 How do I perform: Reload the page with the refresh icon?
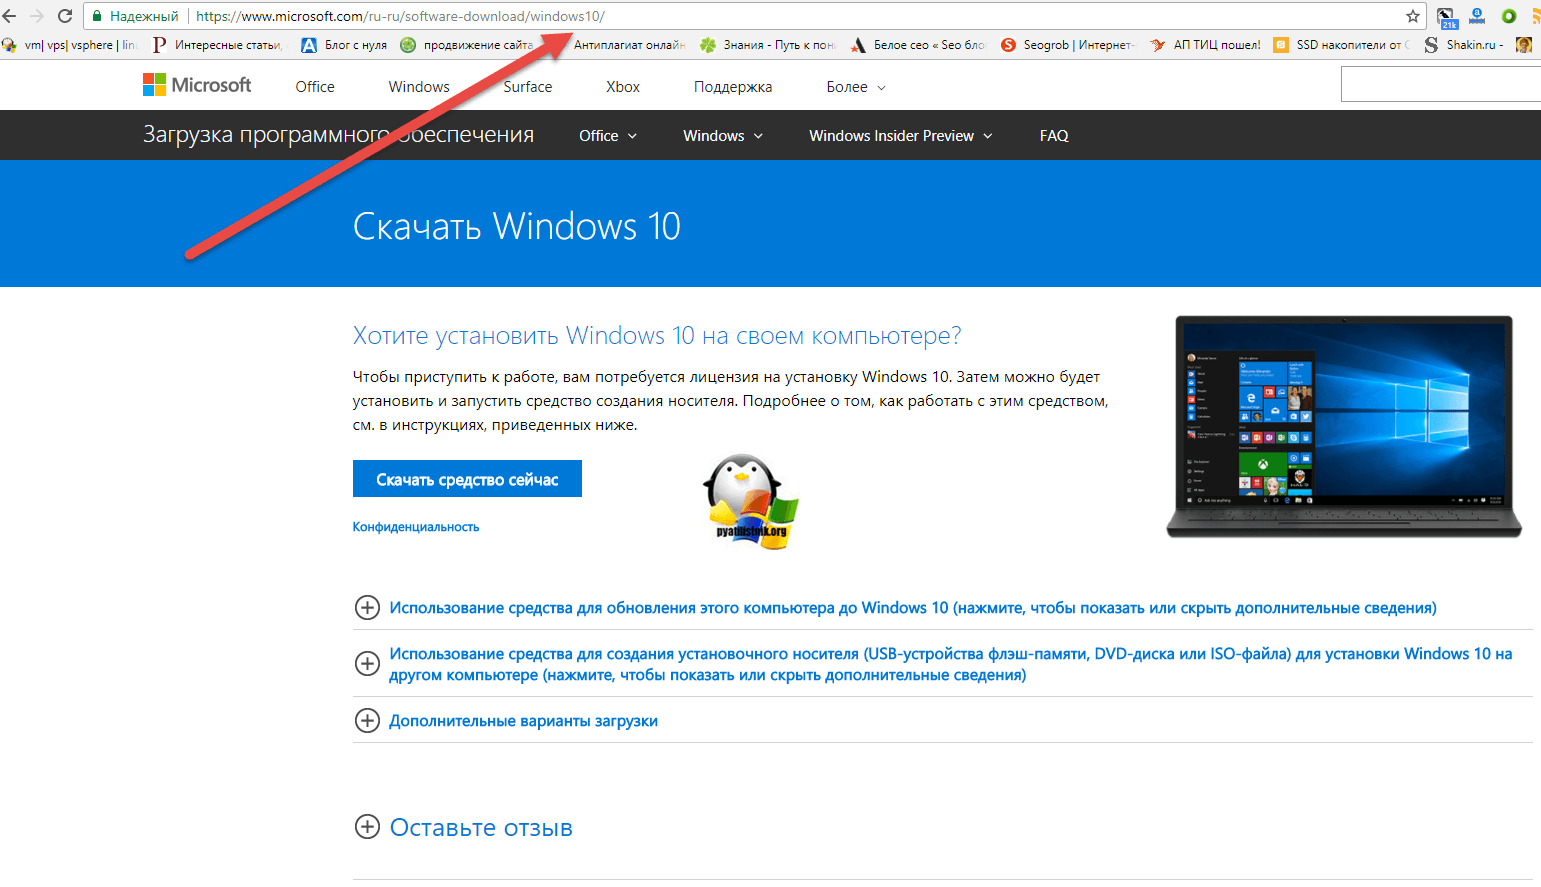click(65, 16)
